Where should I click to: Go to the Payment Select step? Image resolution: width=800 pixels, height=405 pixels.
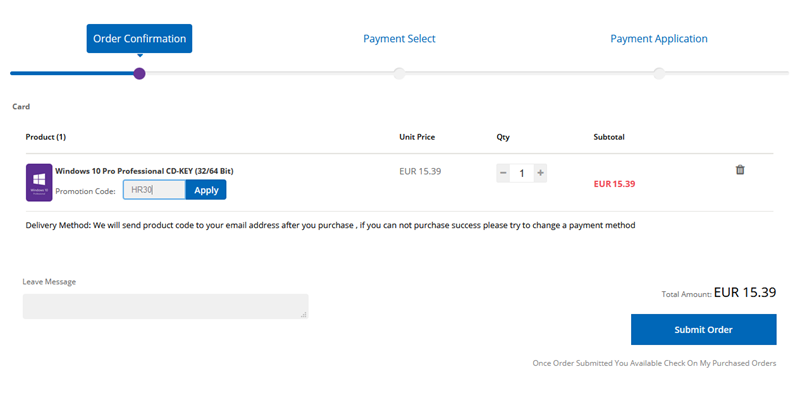[x=399, y=39]
